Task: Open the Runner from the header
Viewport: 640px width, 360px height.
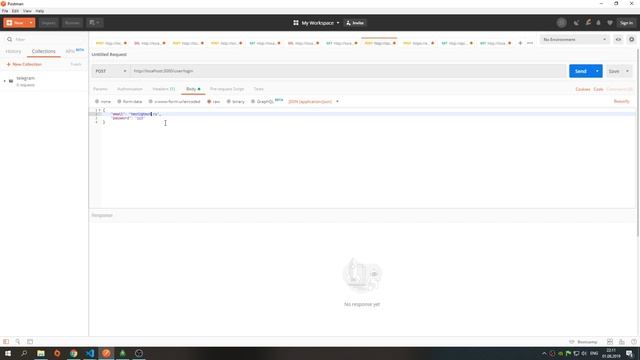Action: click(x=72, y=23)
